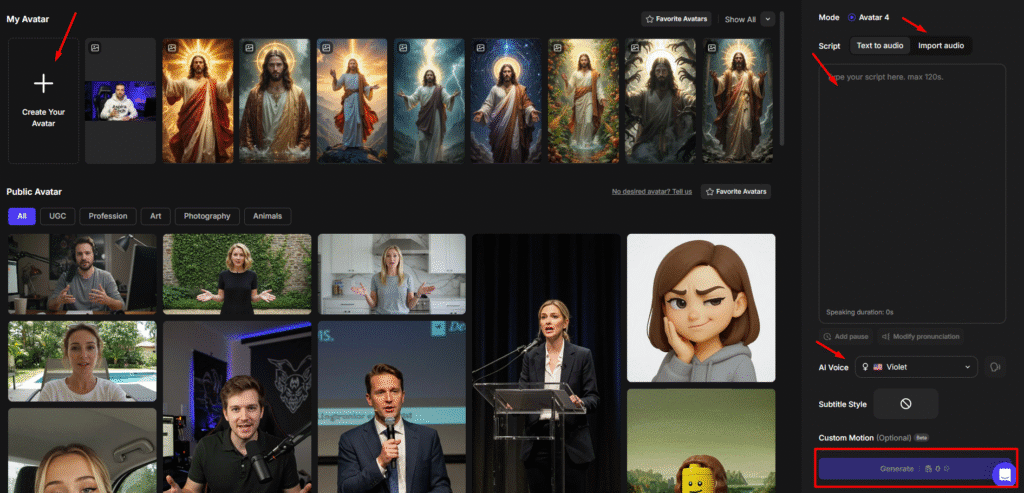The height and width of the screenshot is (493, 1024).
Task: Switch script mode to Import audio
Action: 941,45
